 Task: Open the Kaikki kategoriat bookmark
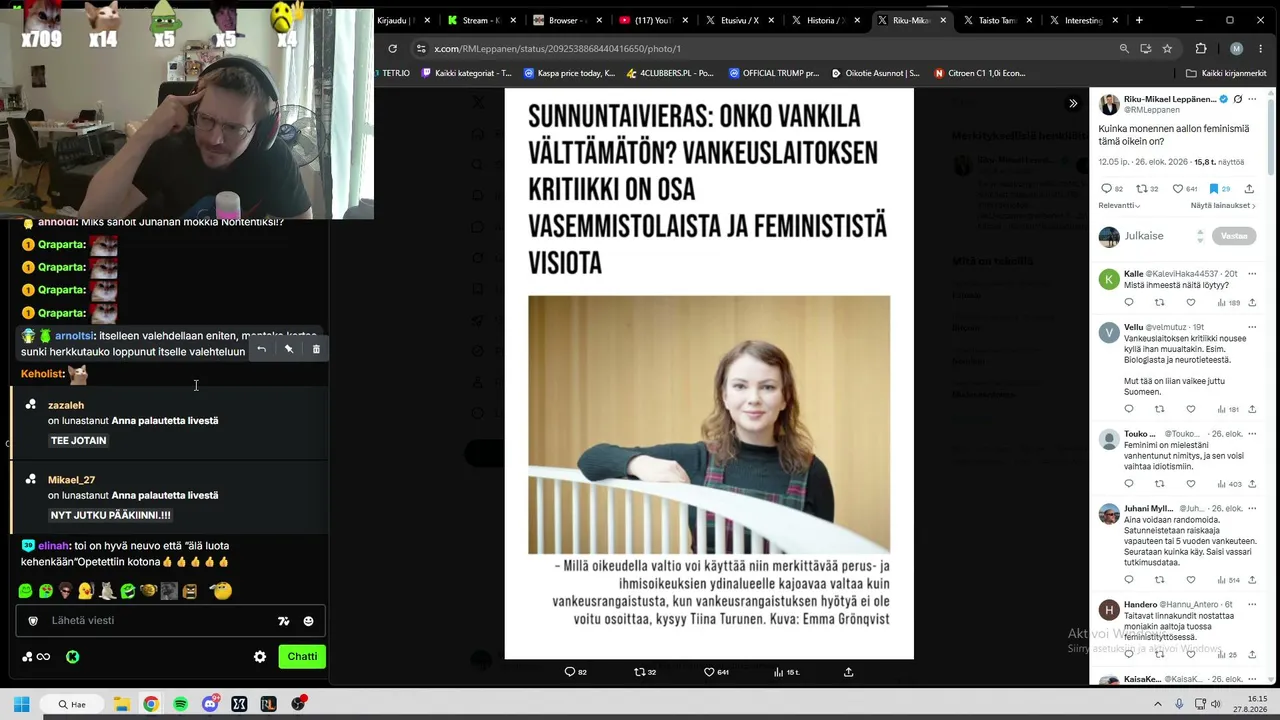tap(466, 73)
